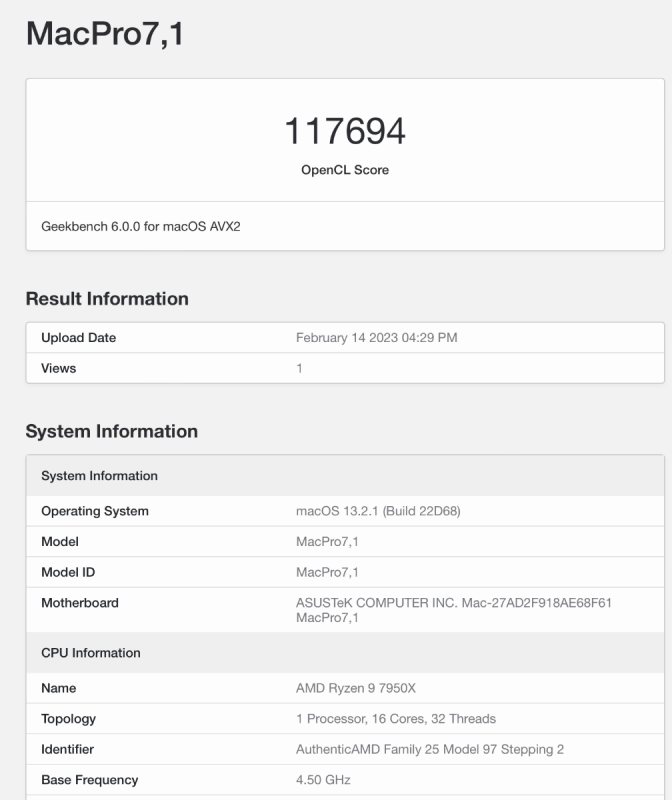Click the Views row label
The width and height of the screenshot is (672, 800).
coord(59,368)
